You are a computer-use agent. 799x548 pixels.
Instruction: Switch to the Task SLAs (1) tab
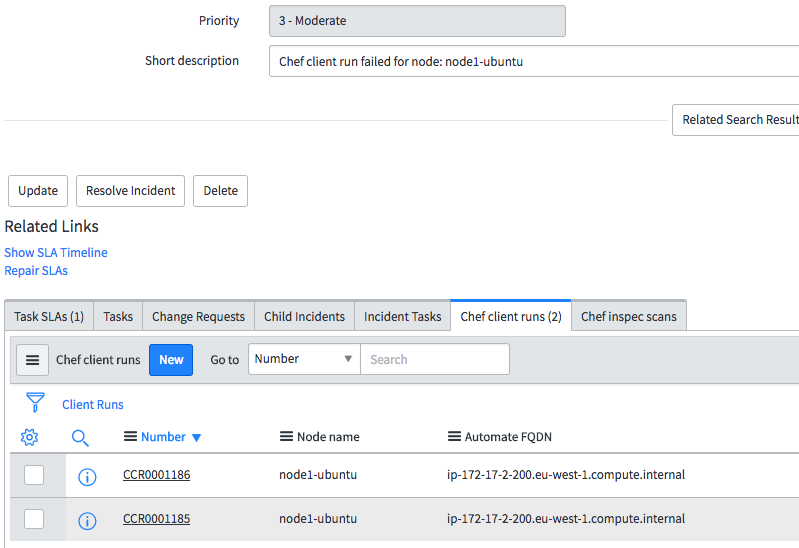point(49,317)
